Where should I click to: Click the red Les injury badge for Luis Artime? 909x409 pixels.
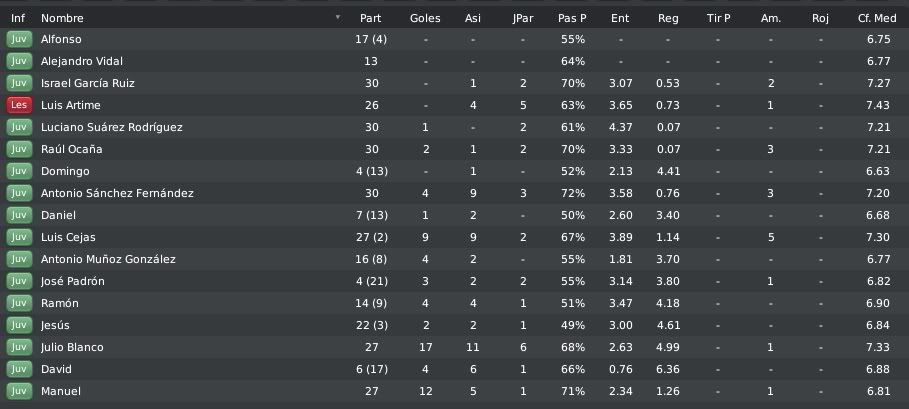click(x=19, y=105)
